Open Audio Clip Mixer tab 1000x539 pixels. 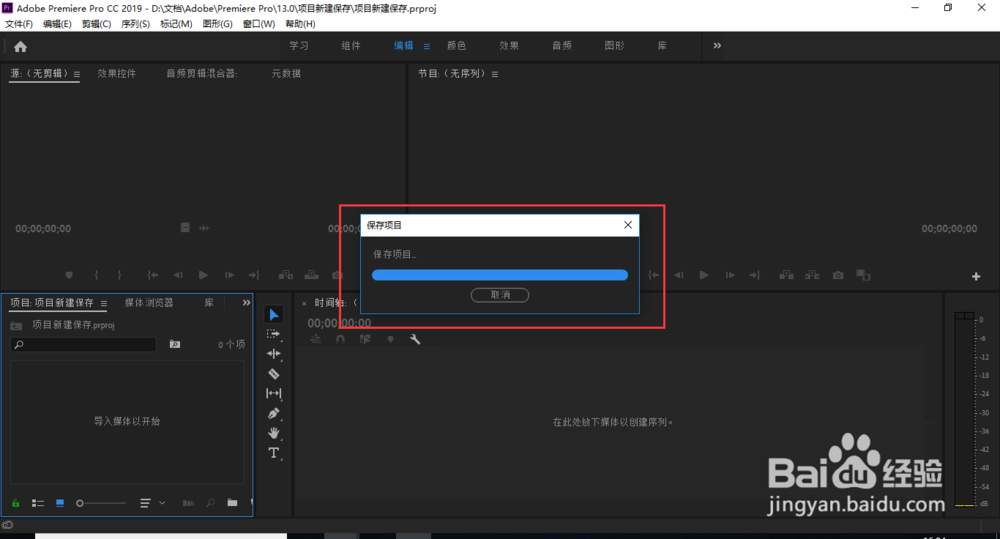[202, 73]
